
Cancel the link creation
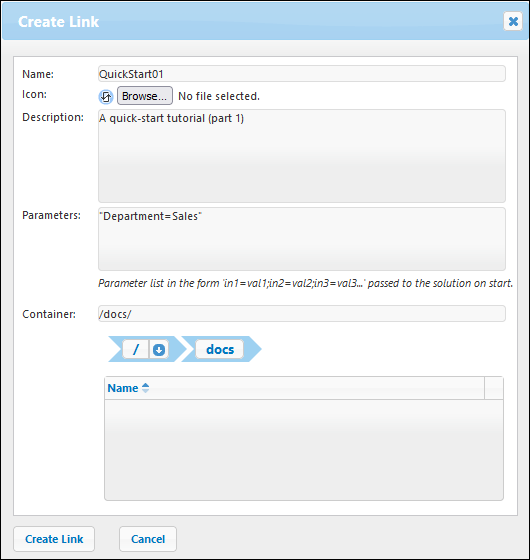(x=148, y=539)
